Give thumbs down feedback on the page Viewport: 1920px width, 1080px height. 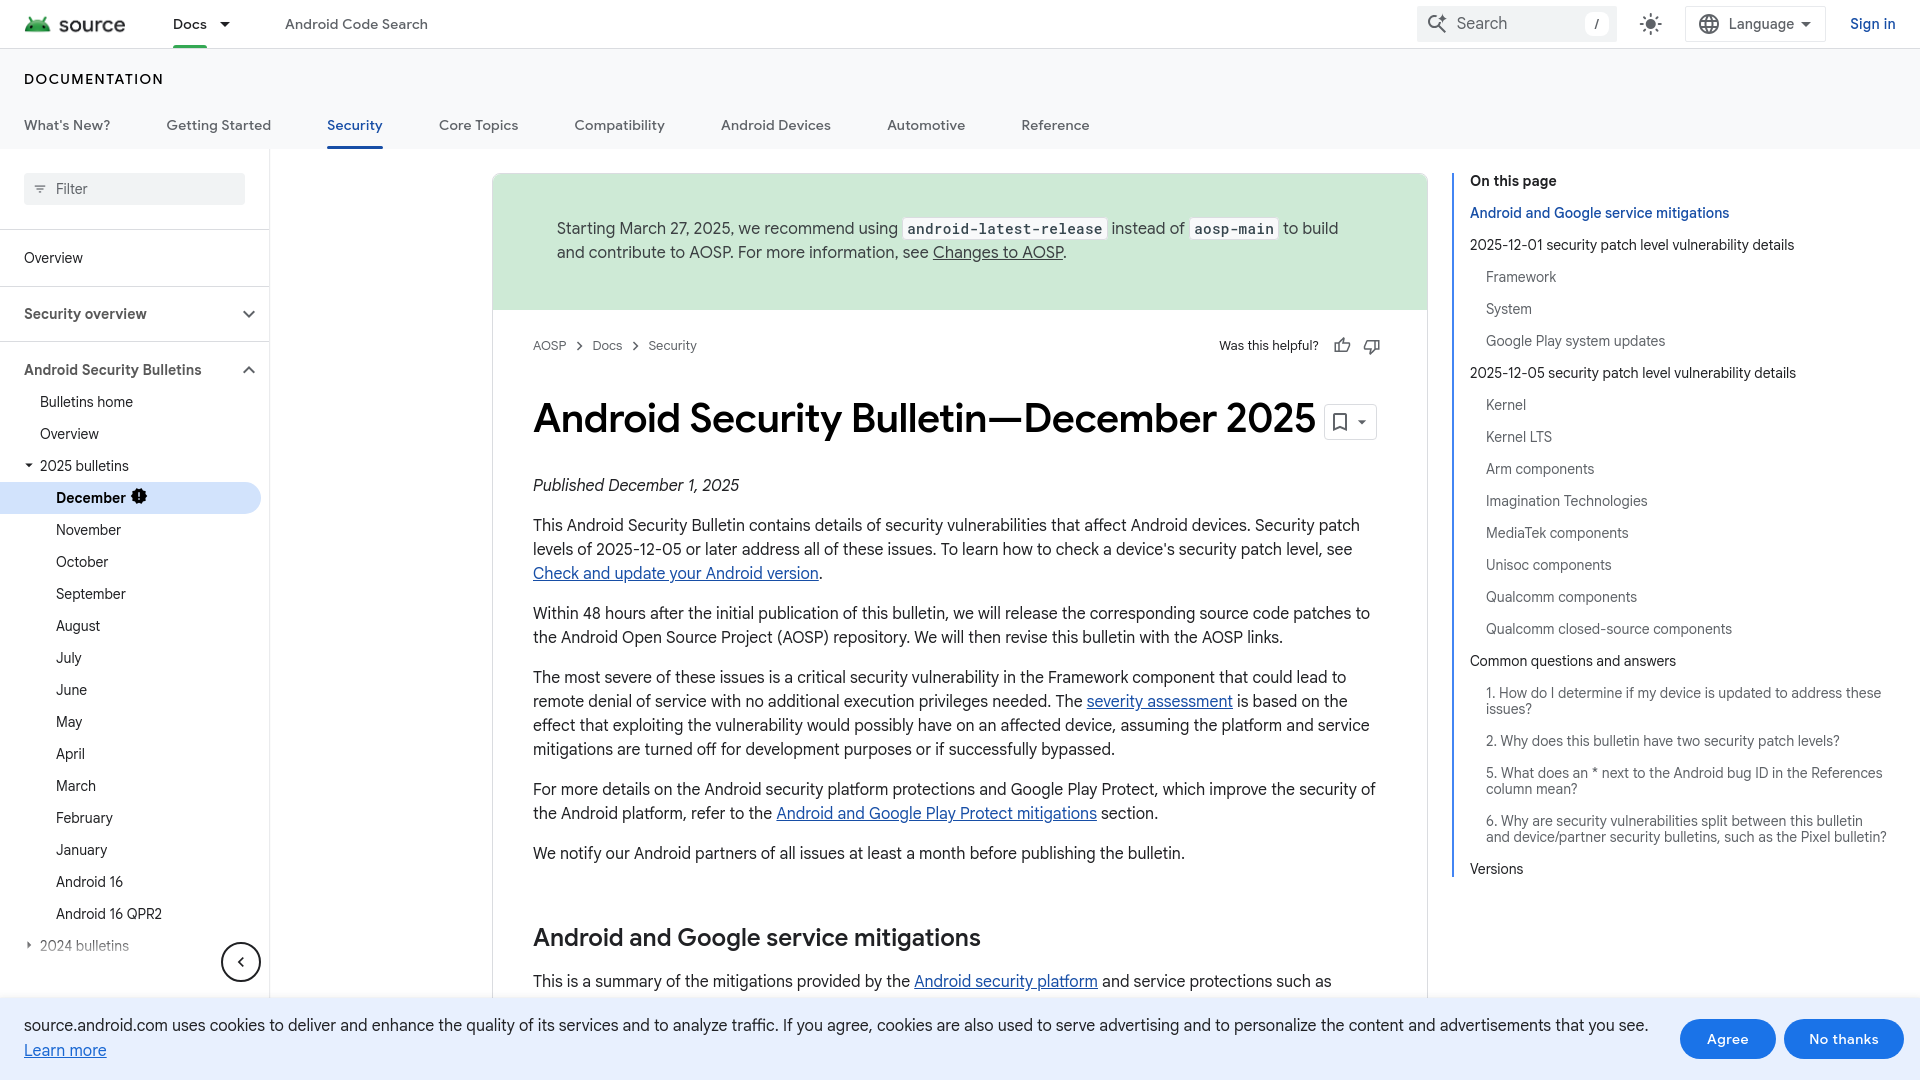(x=1371, y=346)
